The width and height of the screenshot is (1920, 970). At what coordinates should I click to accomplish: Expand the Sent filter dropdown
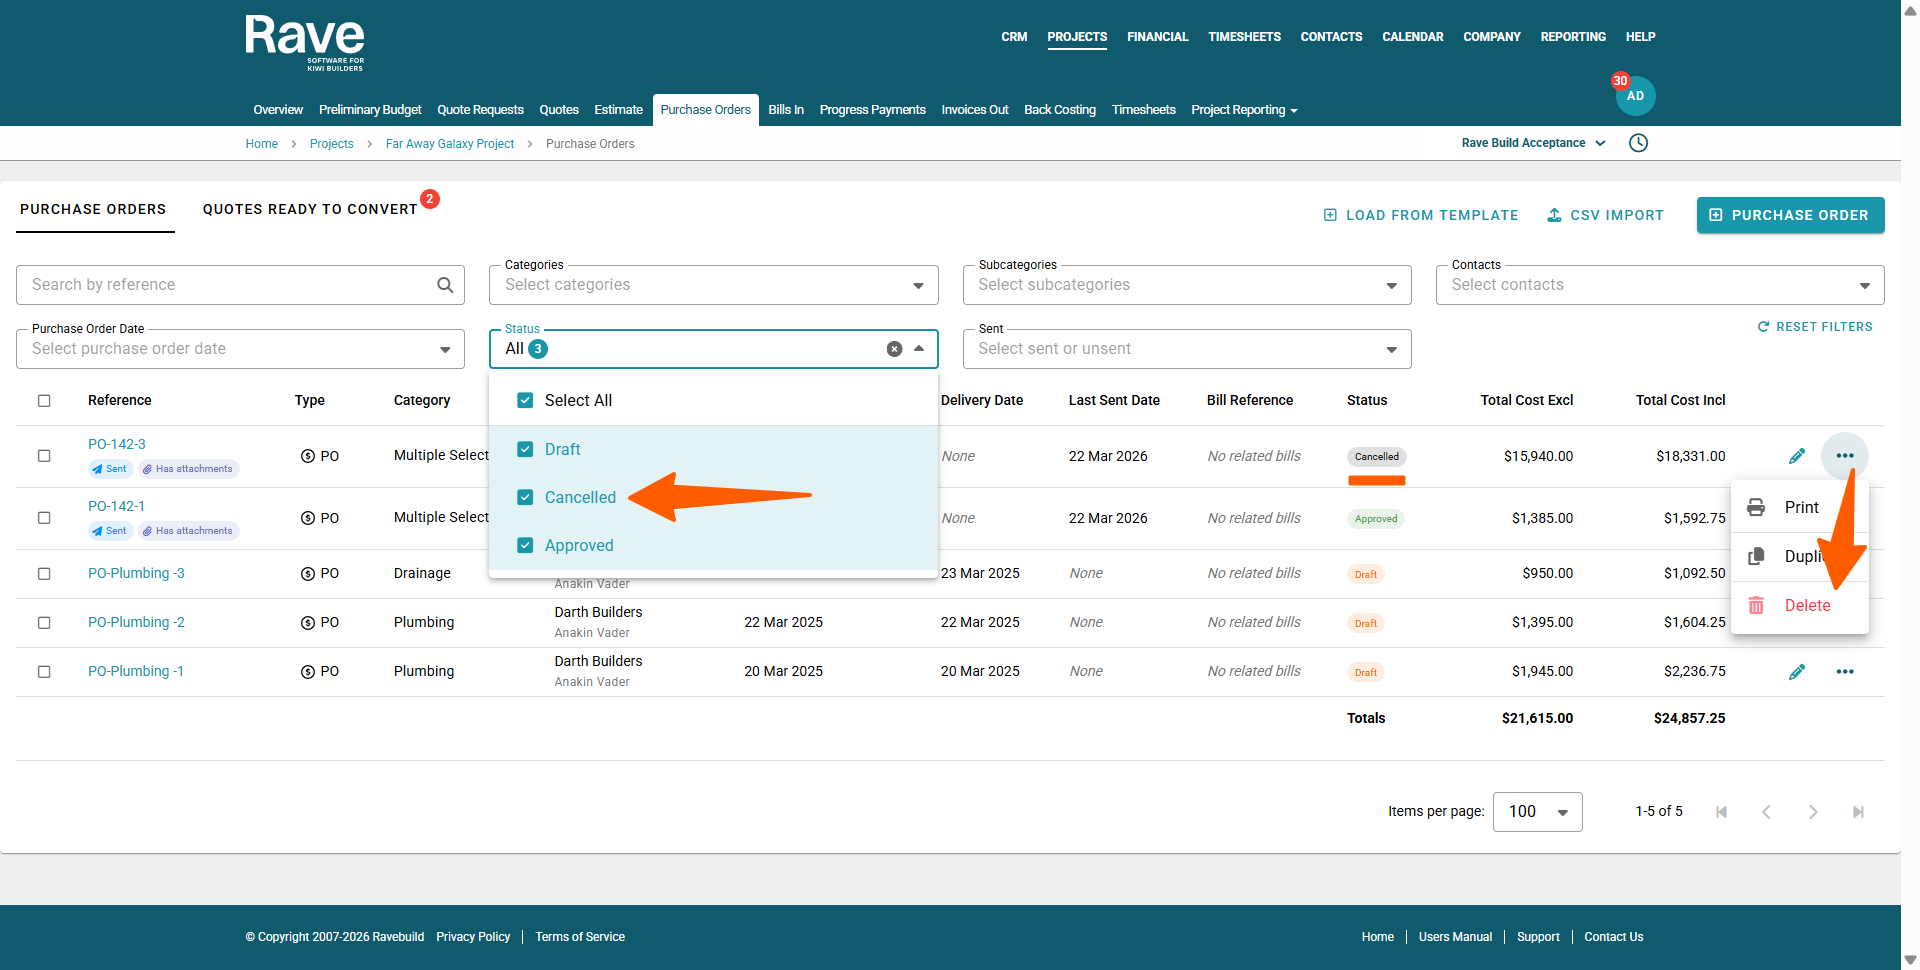tap(1390, 349)
